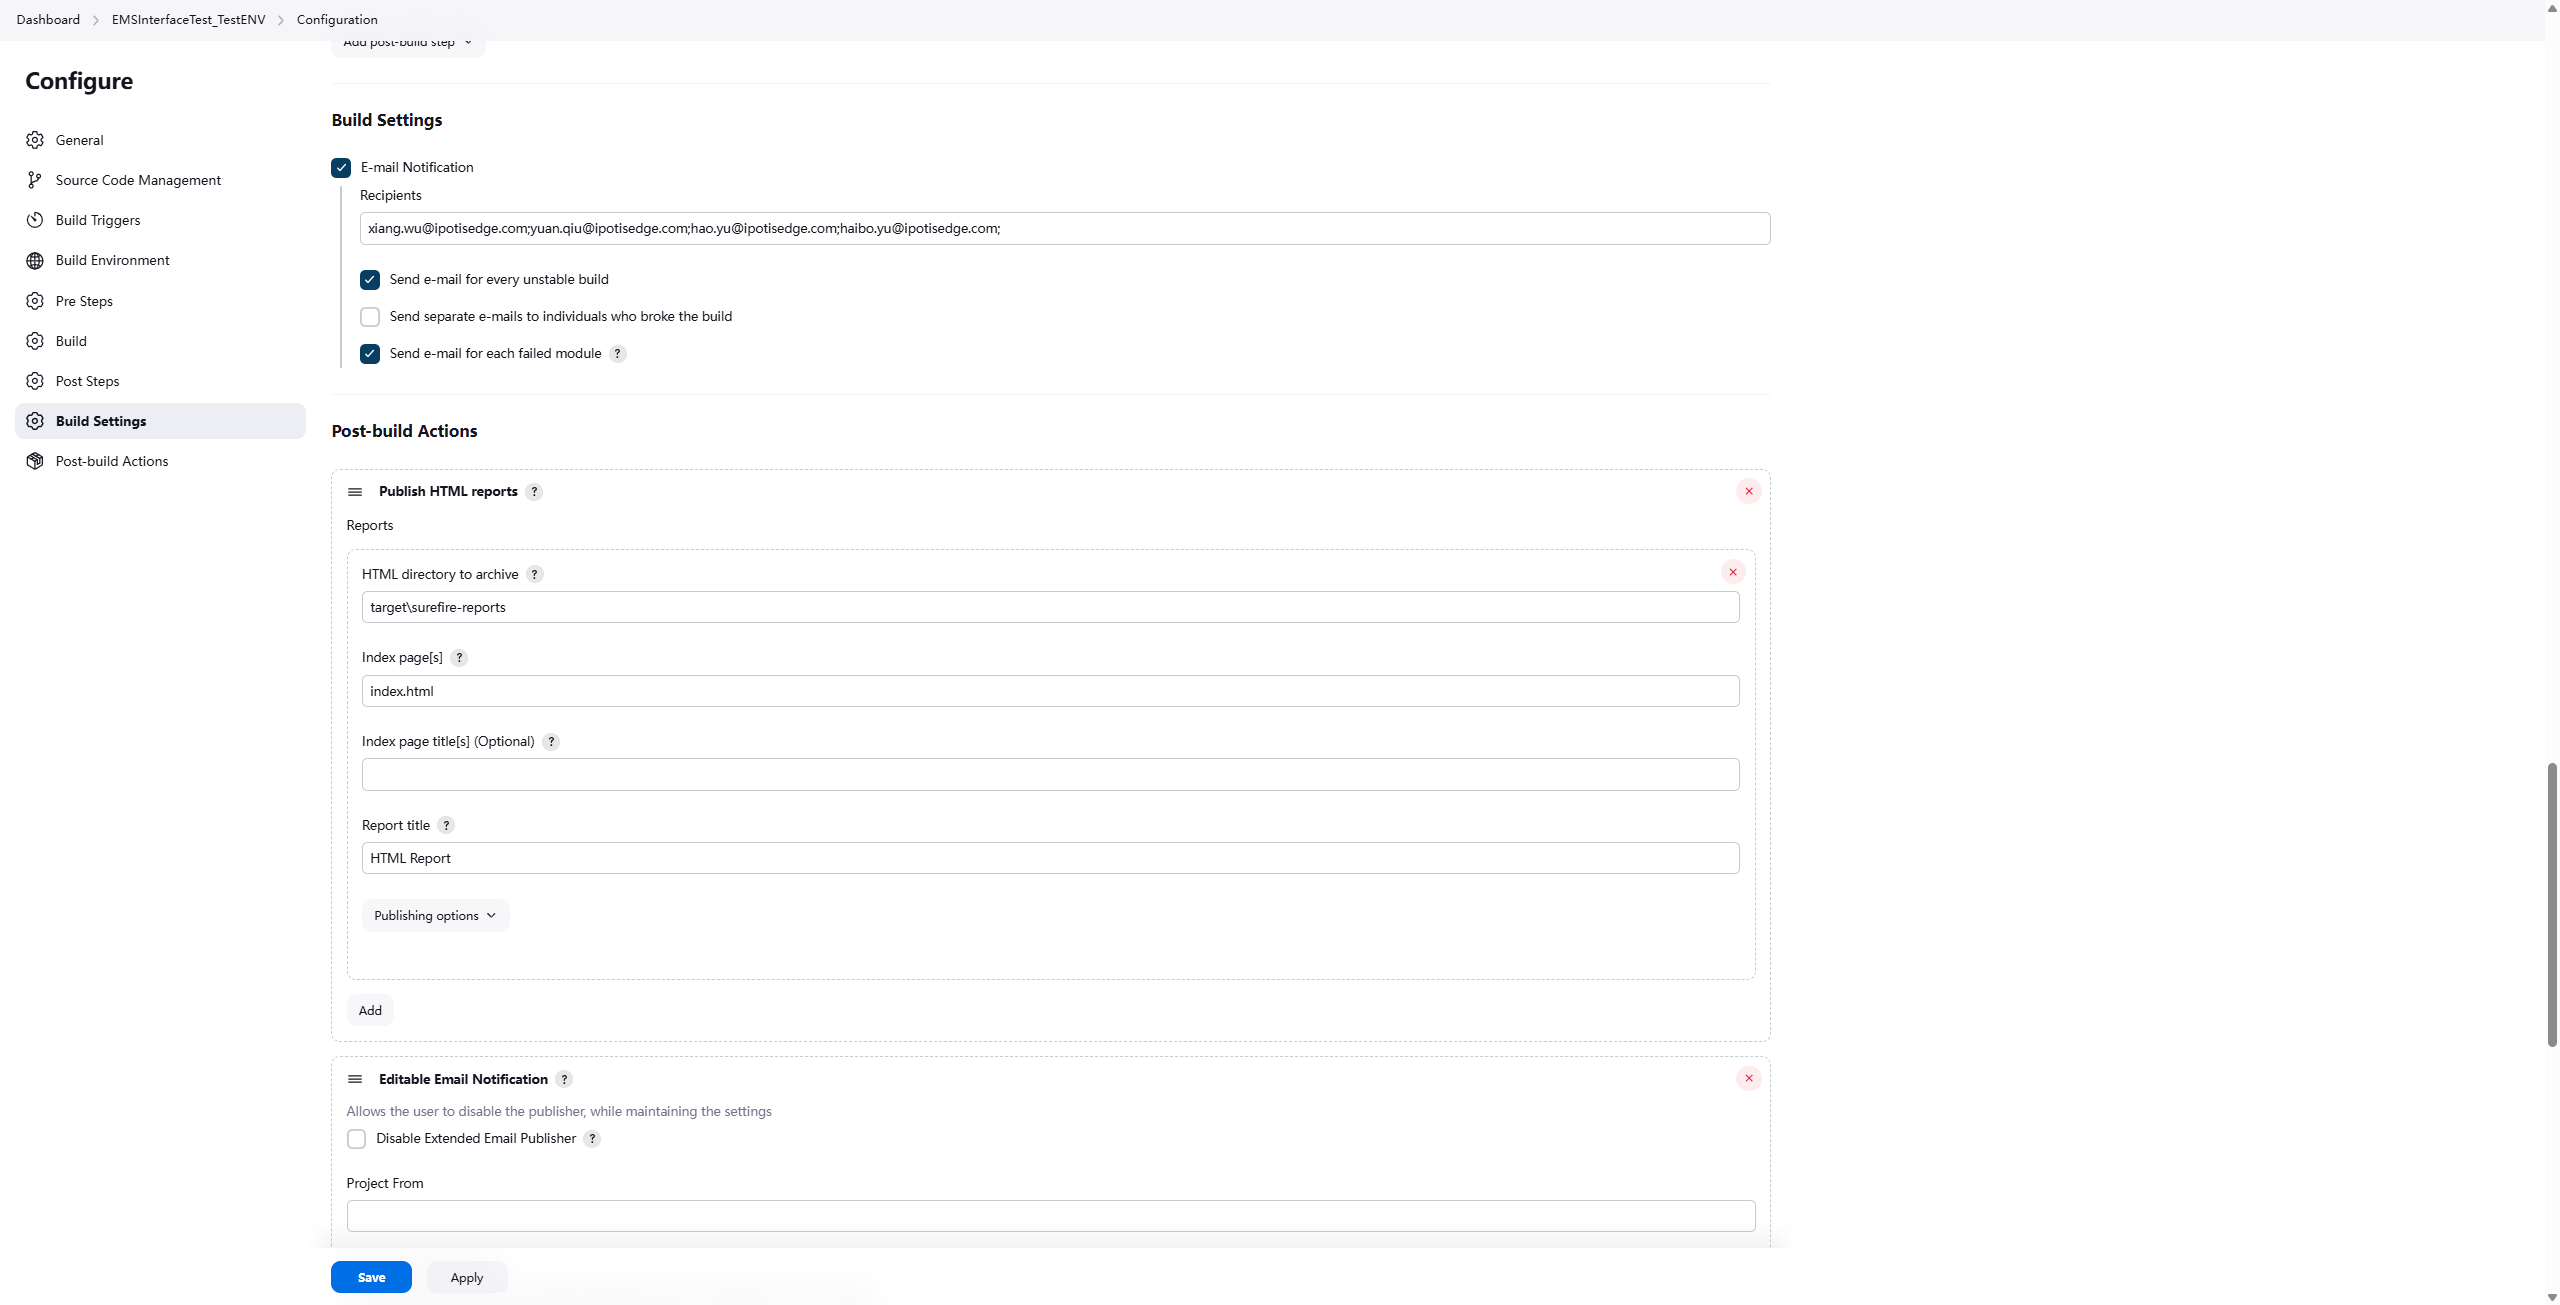Open help for Index page[s] field
This screenshot has height=1305, width=2560.
(459, 658)
